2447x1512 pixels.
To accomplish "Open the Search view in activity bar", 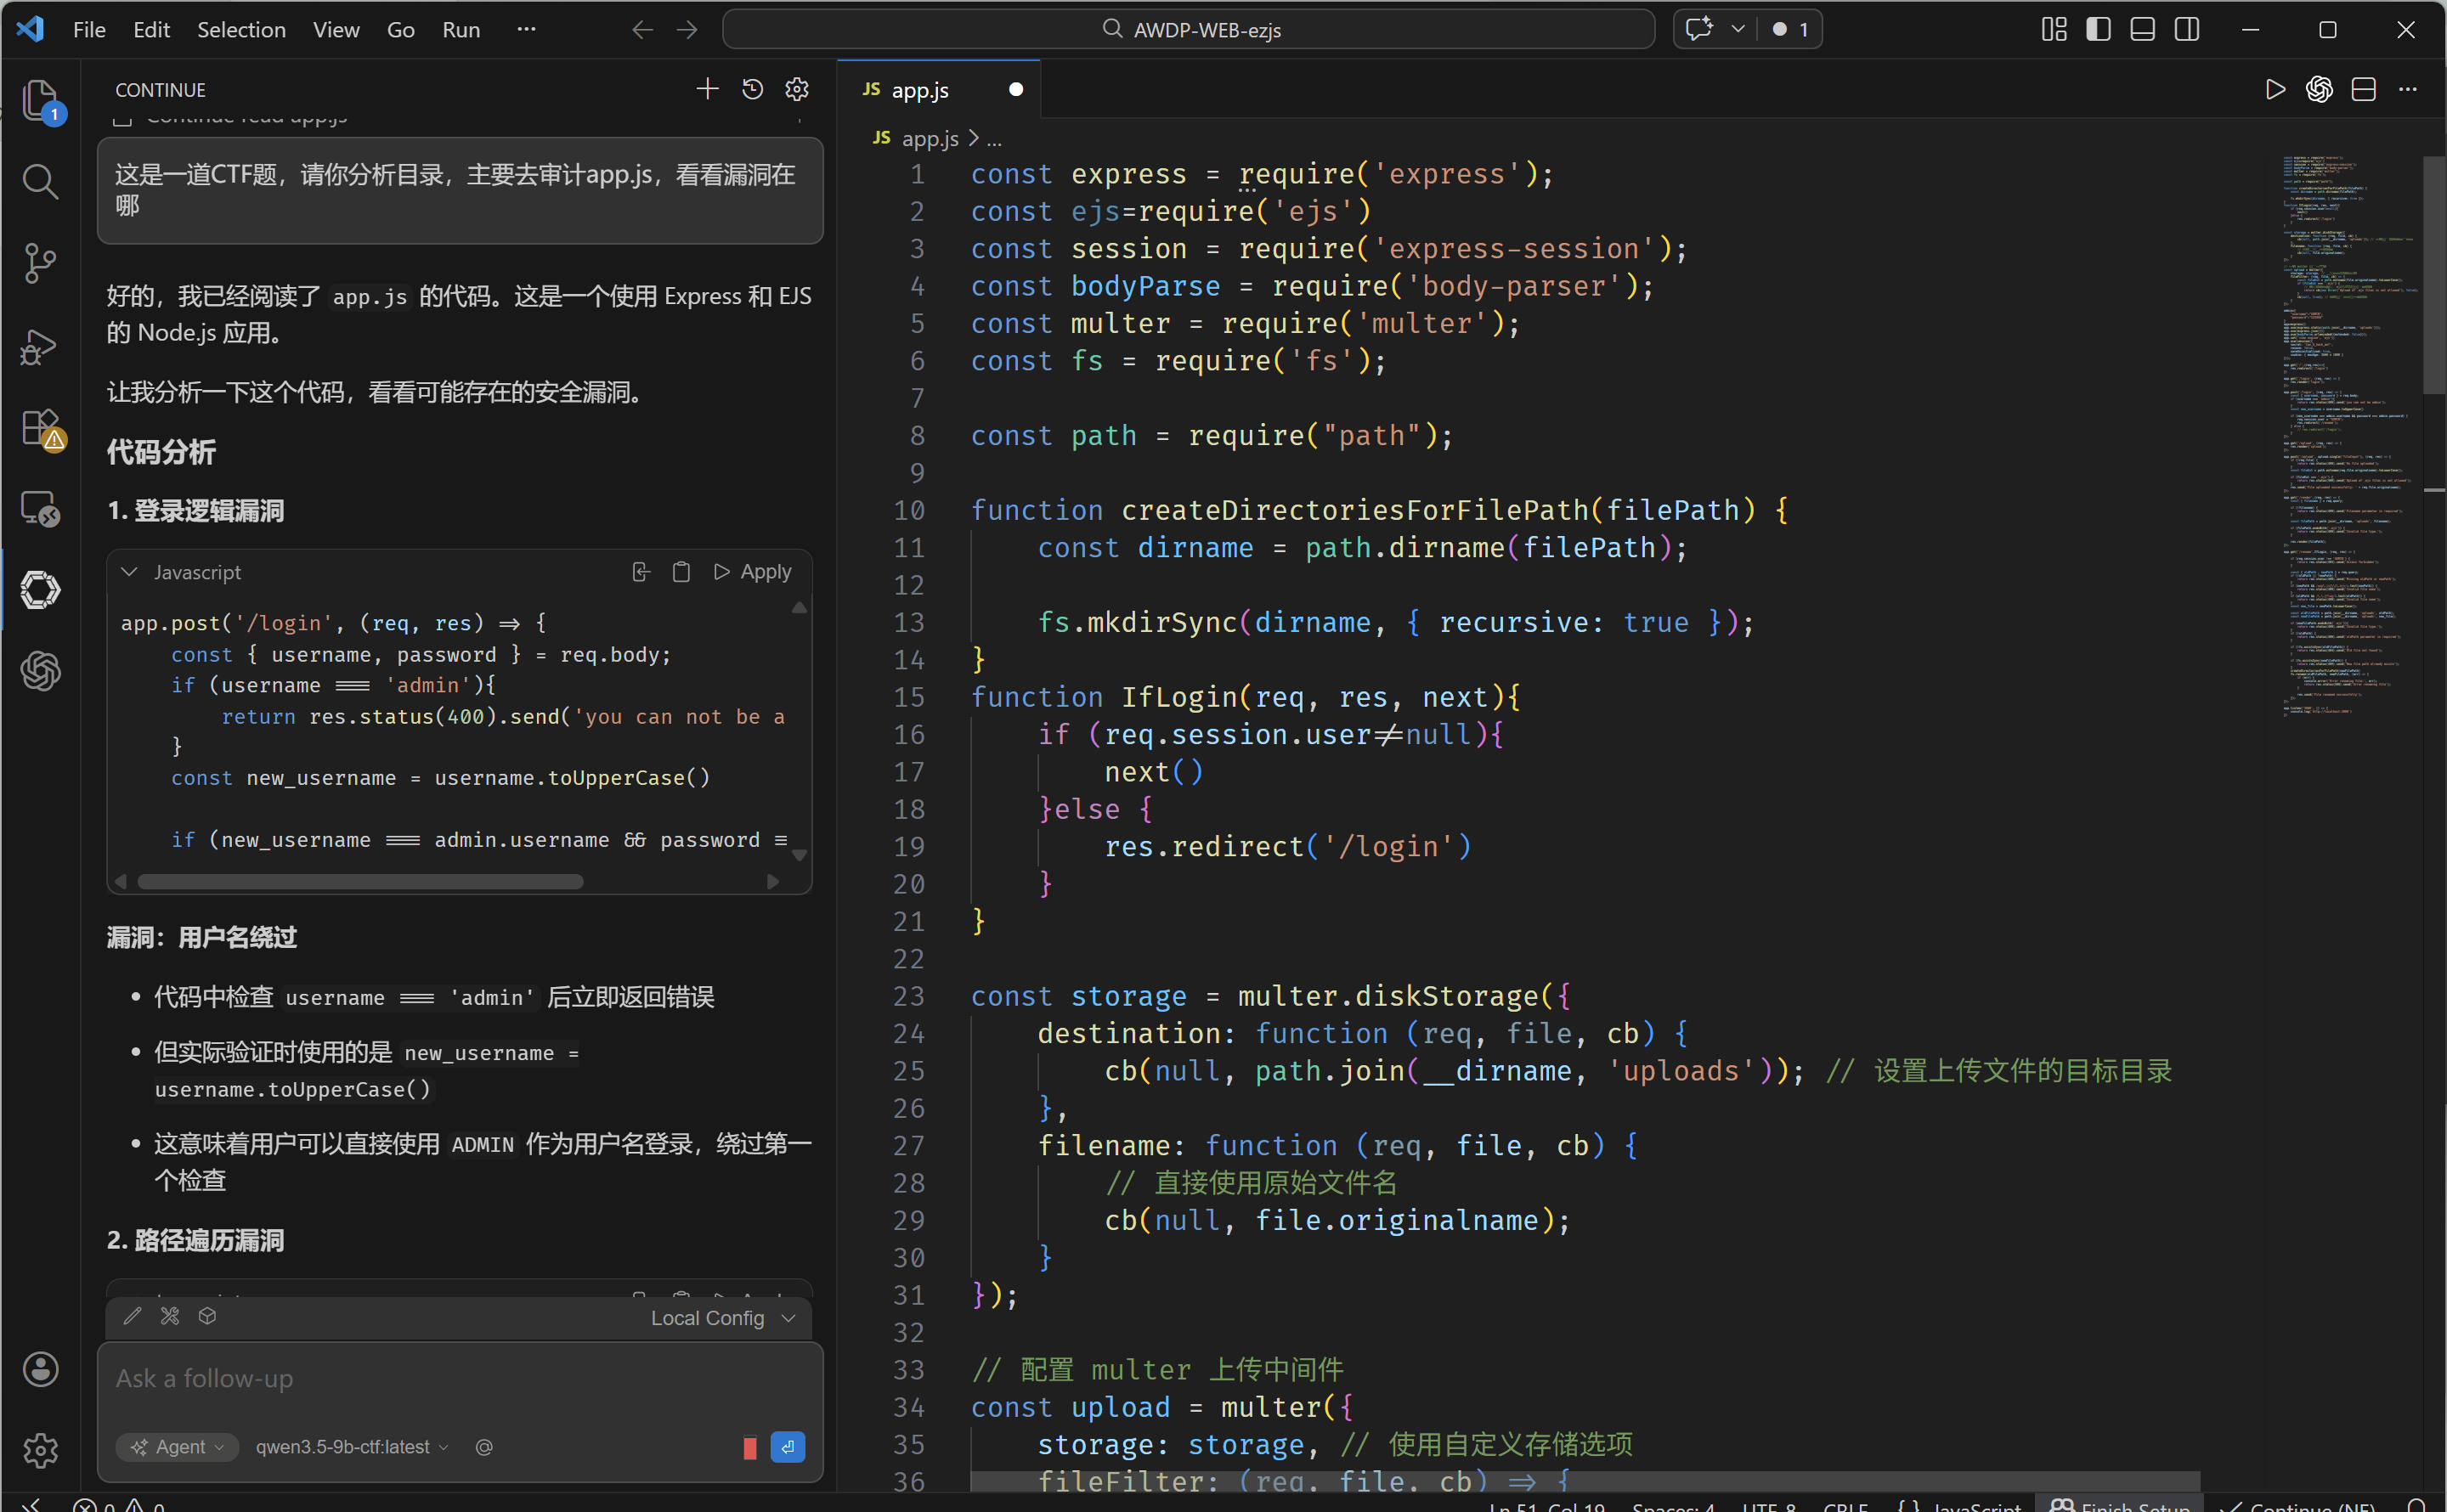I will (x=40, y=181).
